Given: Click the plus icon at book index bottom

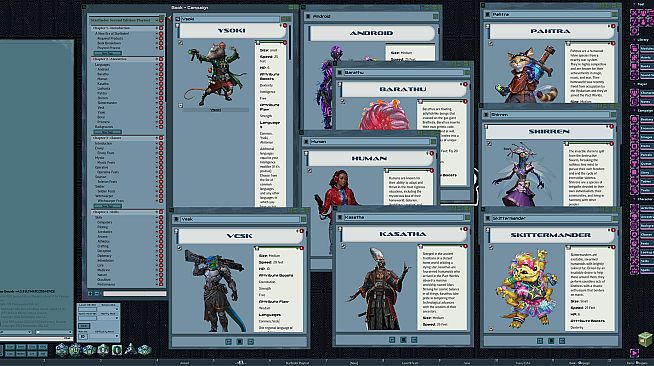Looking at the screenshot, I should [x=91, y=293].
